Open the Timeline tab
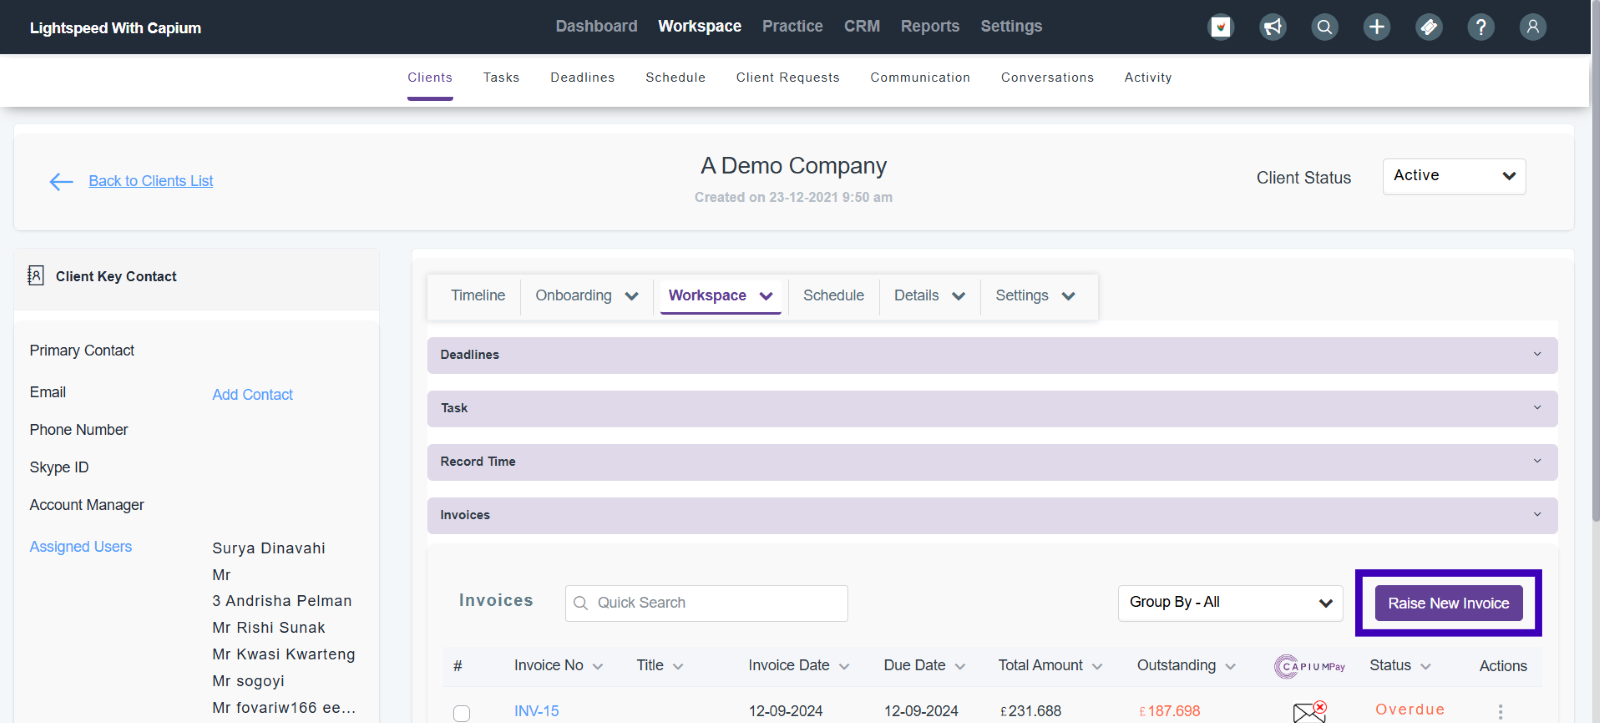The width and height of the screenshot is (1600, 723). pyautogui.click(x=478, y=296)
